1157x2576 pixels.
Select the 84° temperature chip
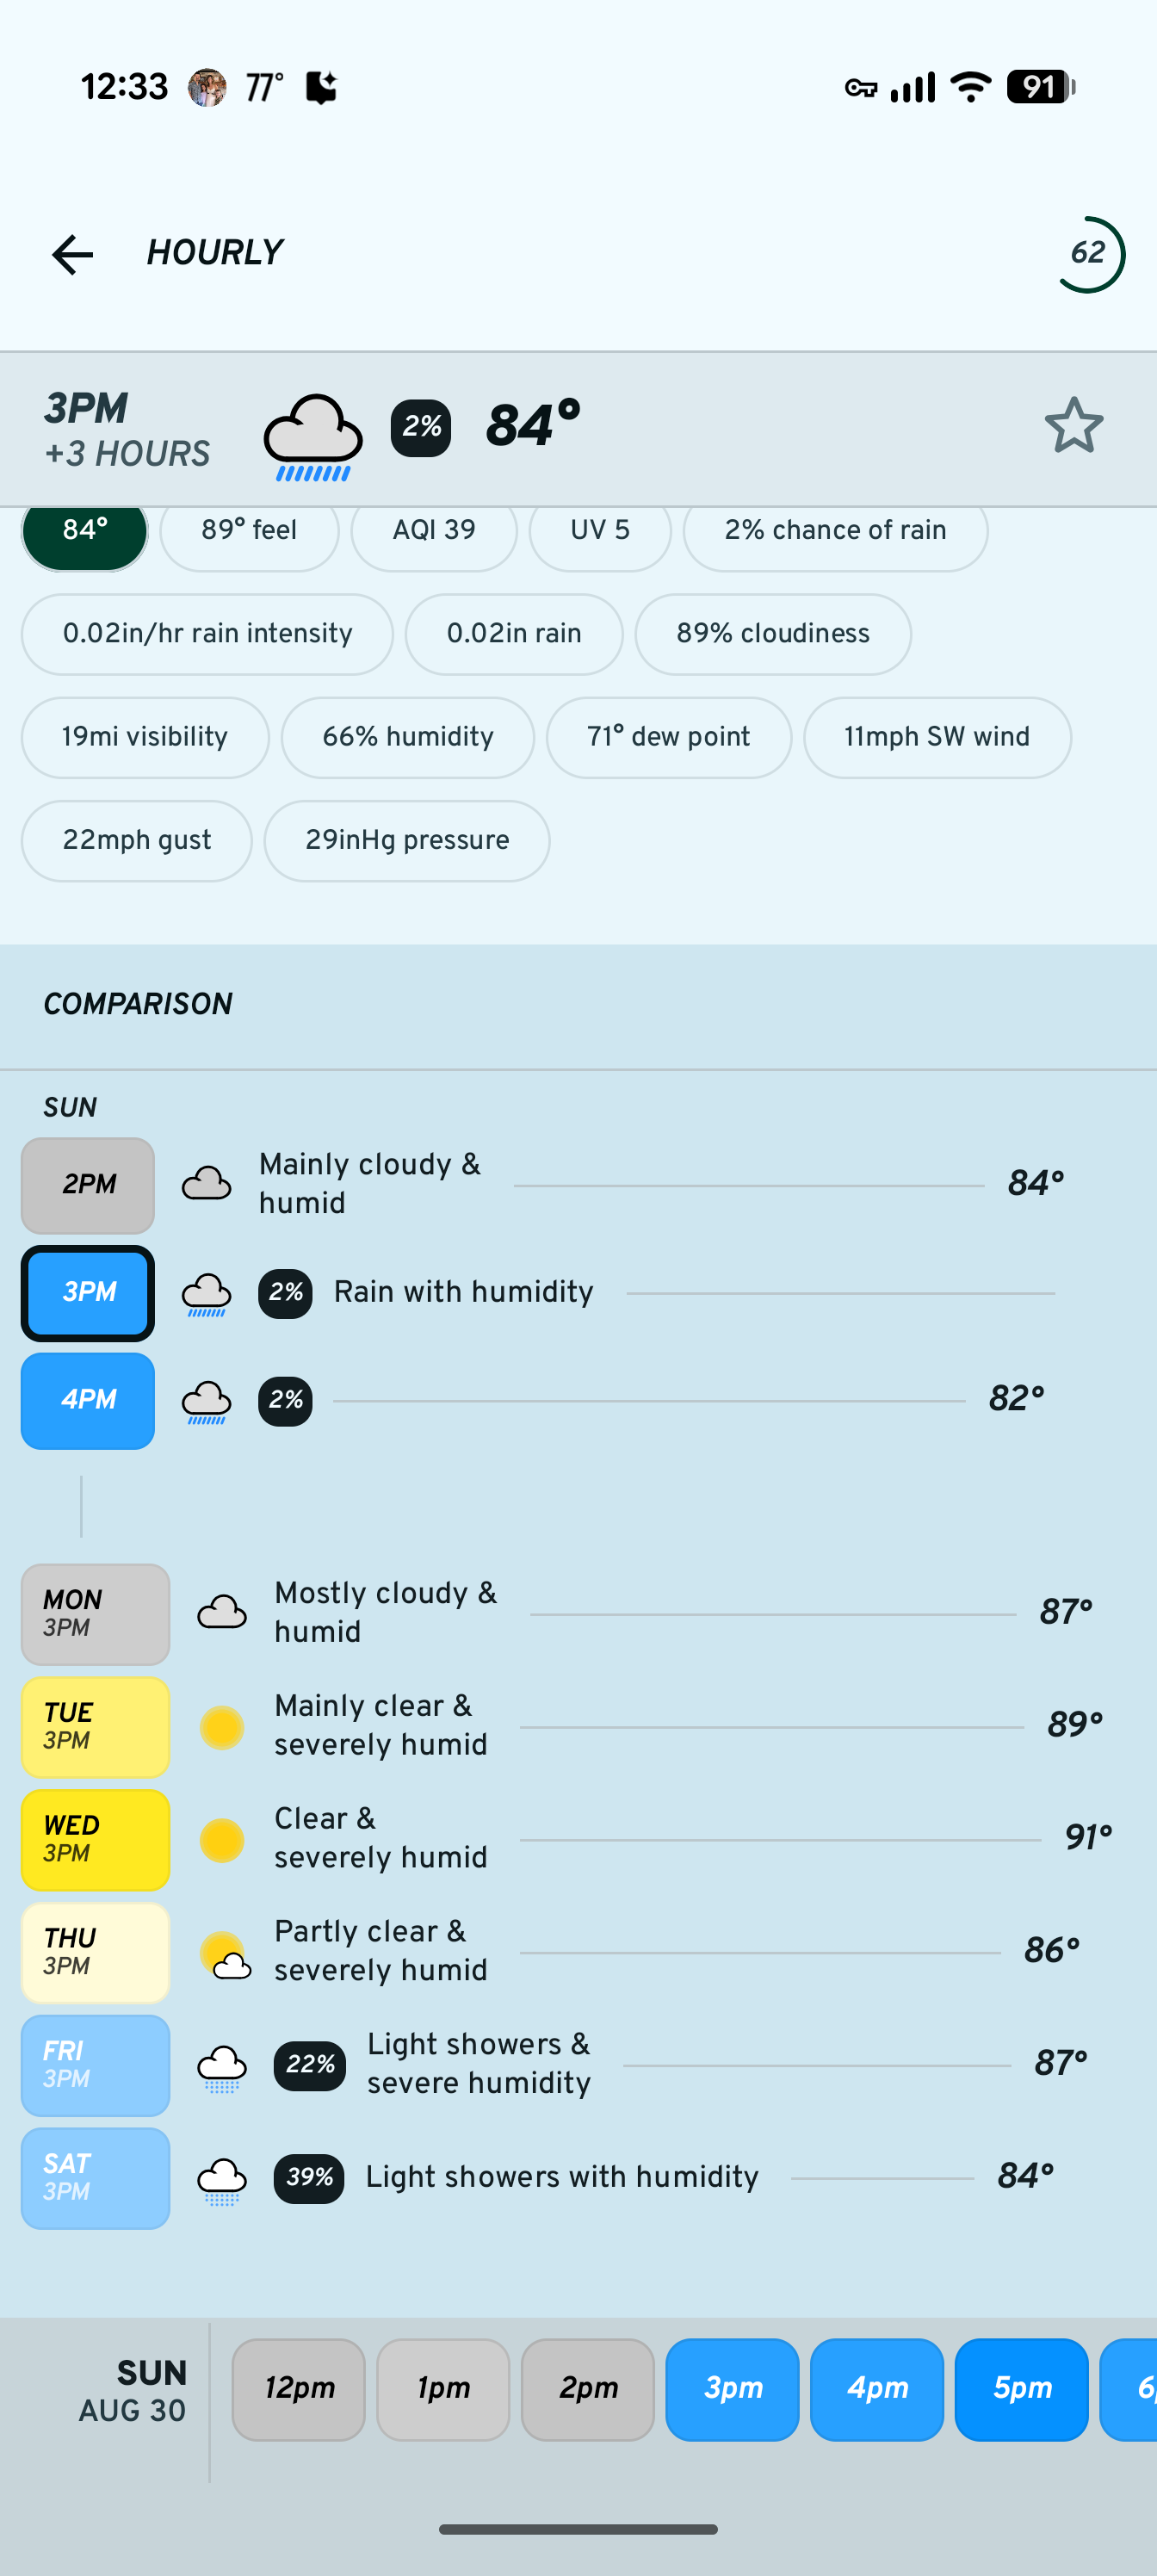(85, 531)
